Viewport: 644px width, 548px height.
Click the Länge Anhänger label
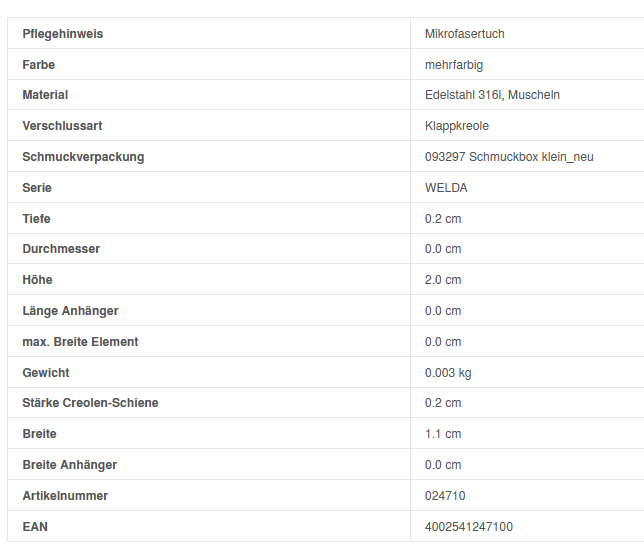(x=70, y=311)
